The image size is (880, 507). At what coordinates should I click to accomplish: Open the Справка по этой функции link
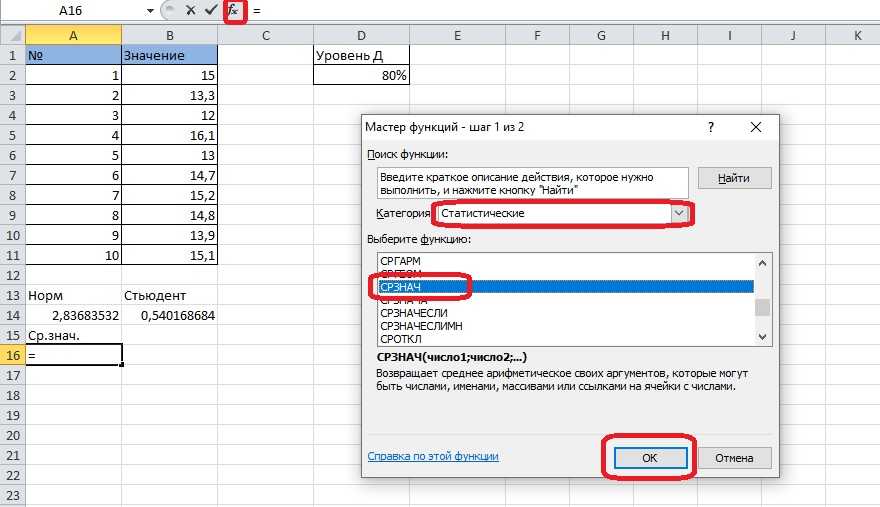pyautogui.click(x=433, y=456)
